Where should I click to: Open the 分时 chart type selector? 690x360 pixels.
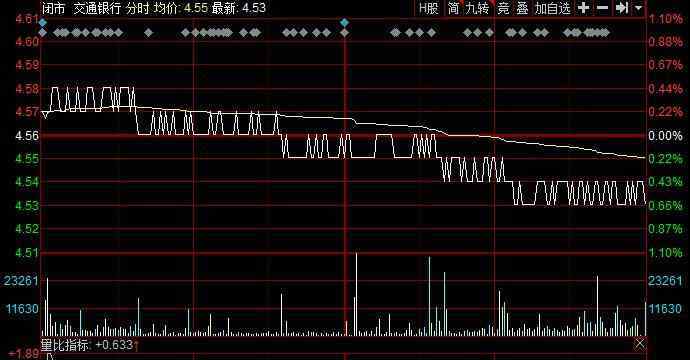(137, 8)
